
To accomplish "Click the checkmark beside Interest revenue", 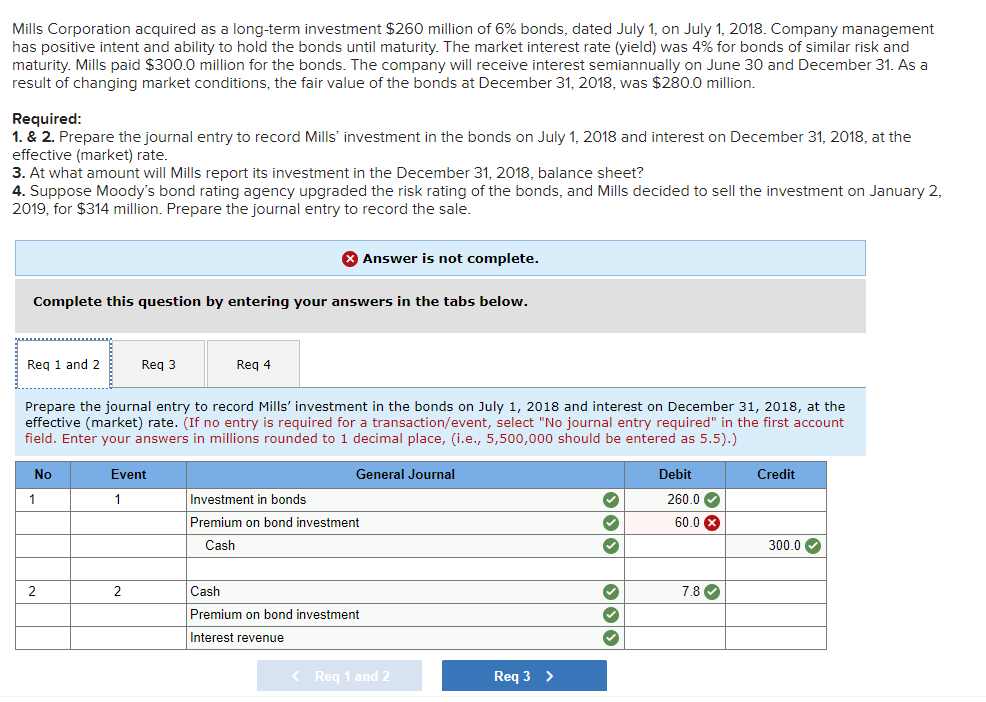I will click(608, 637).
